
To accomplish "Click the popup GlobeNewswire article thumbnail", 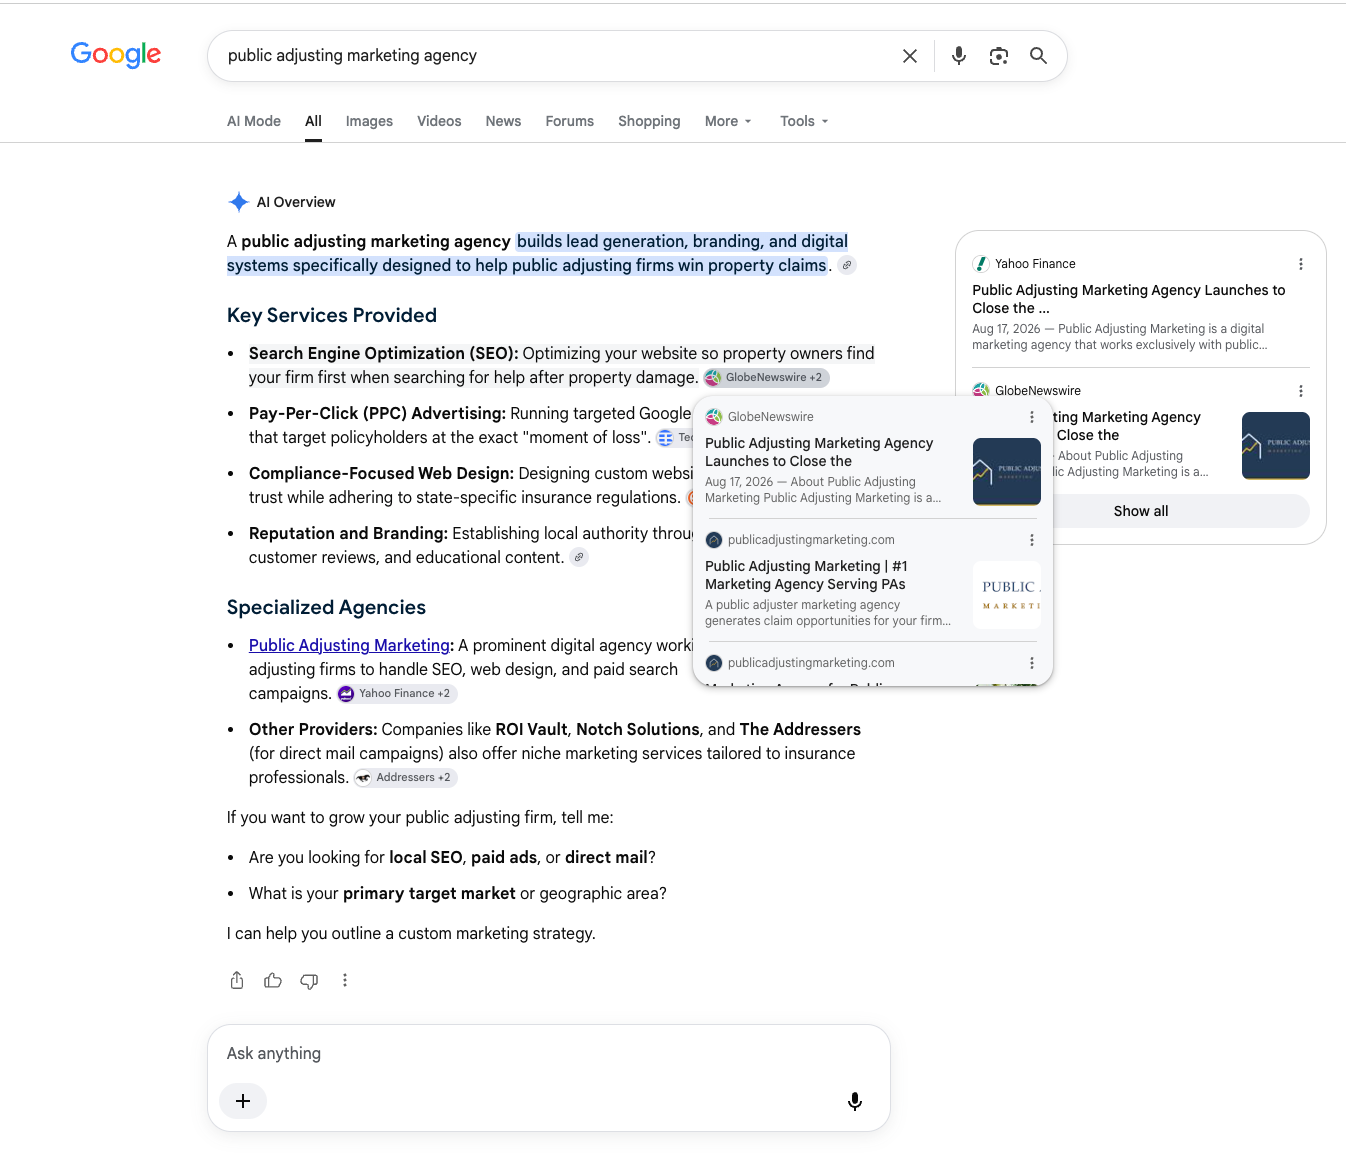I will click(1007, 471).
